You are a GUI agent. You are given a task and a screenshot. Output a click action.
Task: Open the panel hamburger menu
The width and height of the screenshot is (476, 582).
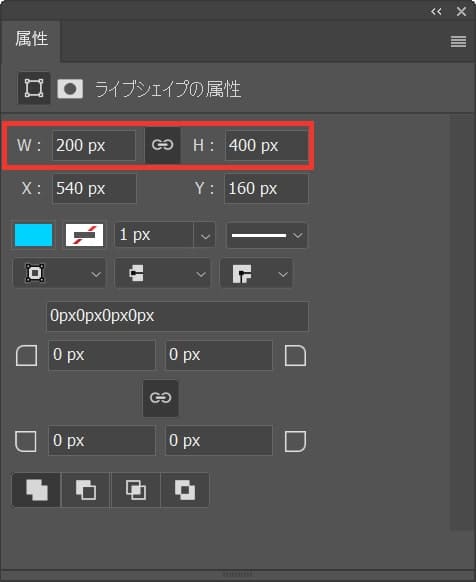pyautogui.click(x=458, y=41)
